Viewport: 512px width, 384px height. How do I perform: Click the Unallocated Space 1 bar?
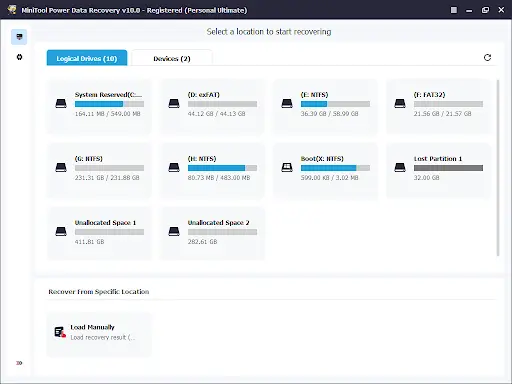click(x=109, y=232)
